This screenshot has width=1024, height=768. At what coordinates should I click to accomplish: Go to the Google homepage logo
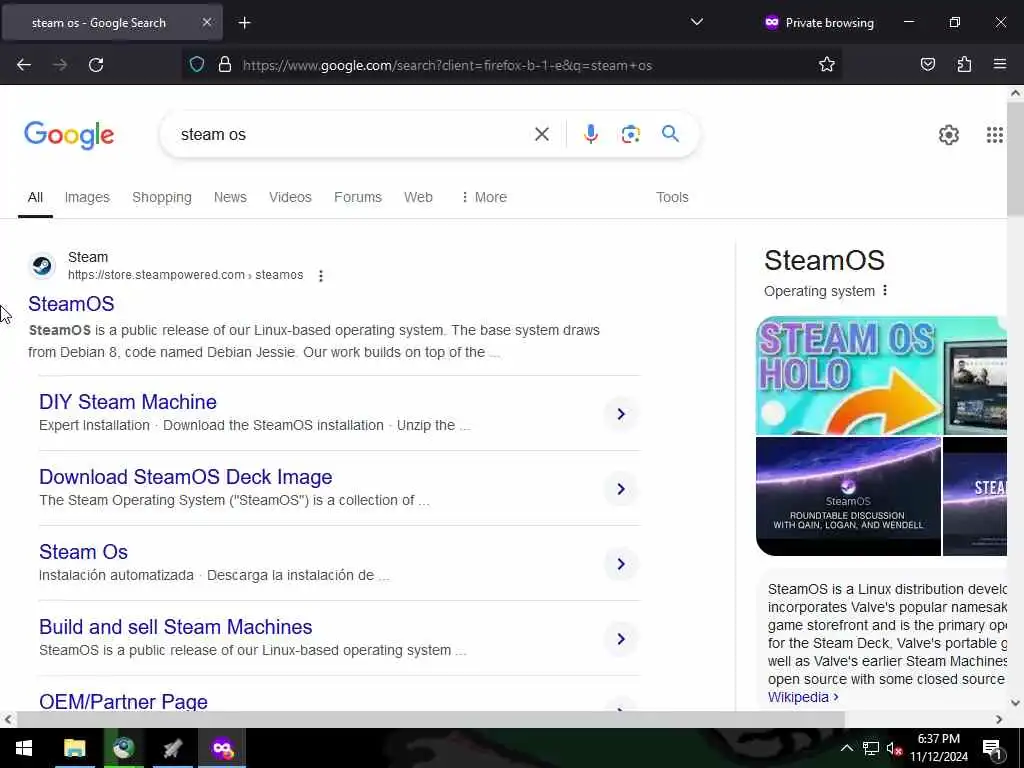coord(69,135)
